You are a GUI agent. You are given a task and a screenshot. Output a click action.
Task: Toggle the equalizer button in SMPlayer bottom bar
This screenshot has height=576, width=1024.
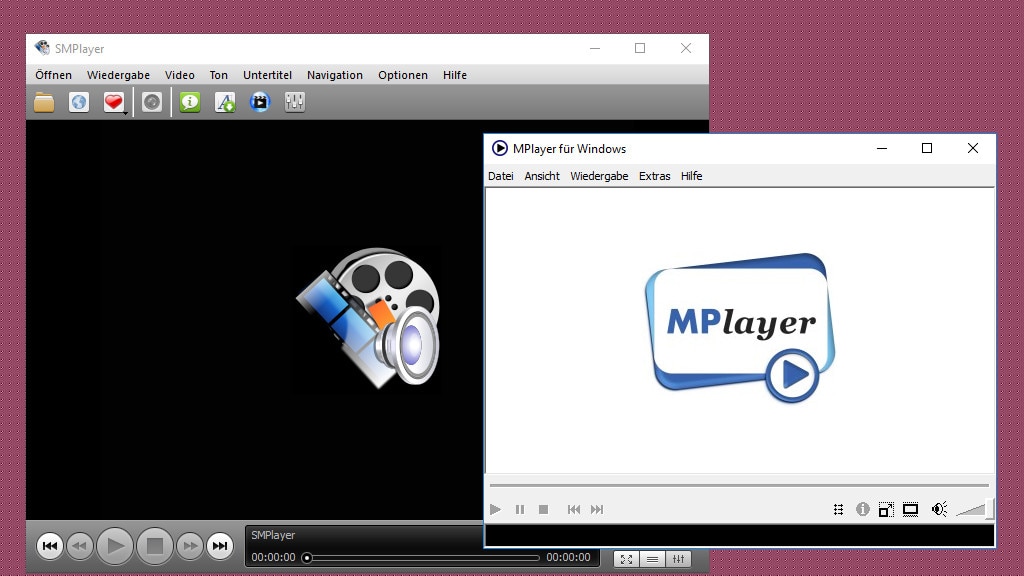tap(679, 559)
